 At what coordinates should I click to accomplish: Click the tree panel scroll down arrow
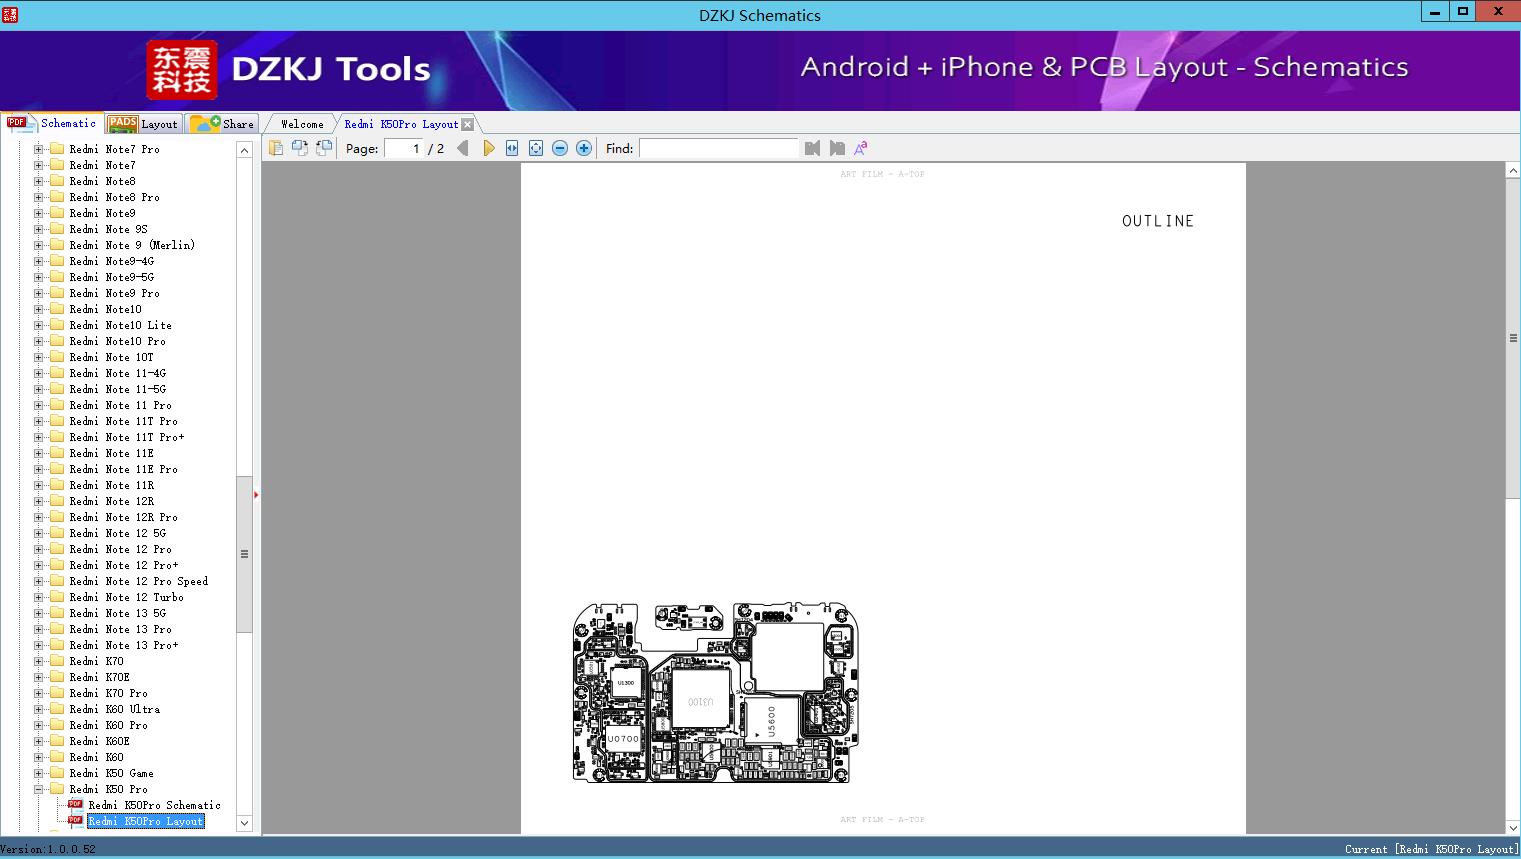click(244, 823)
